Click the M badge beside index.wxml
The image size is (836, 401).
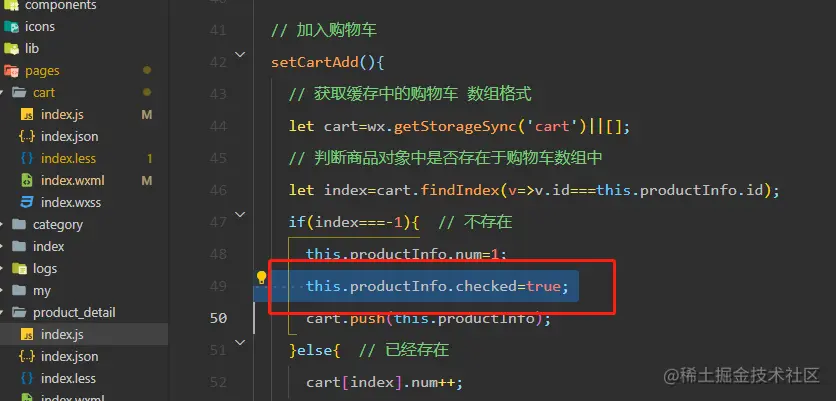pos(147,181)
